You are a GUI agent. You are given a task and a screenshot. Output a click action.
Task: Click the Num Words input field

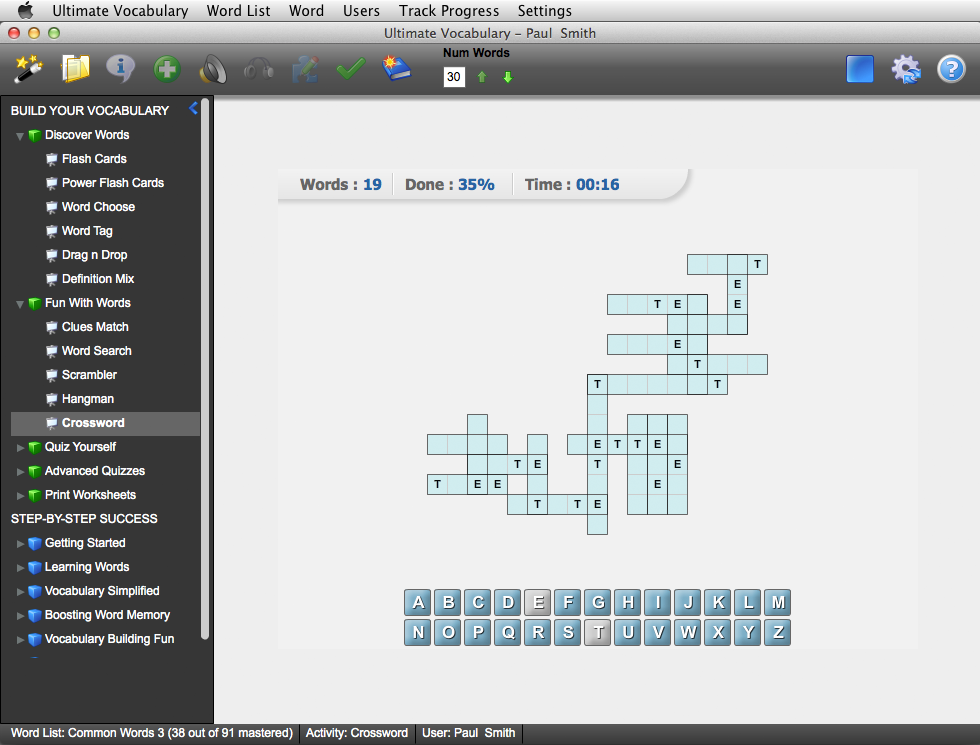pos(454,77)
